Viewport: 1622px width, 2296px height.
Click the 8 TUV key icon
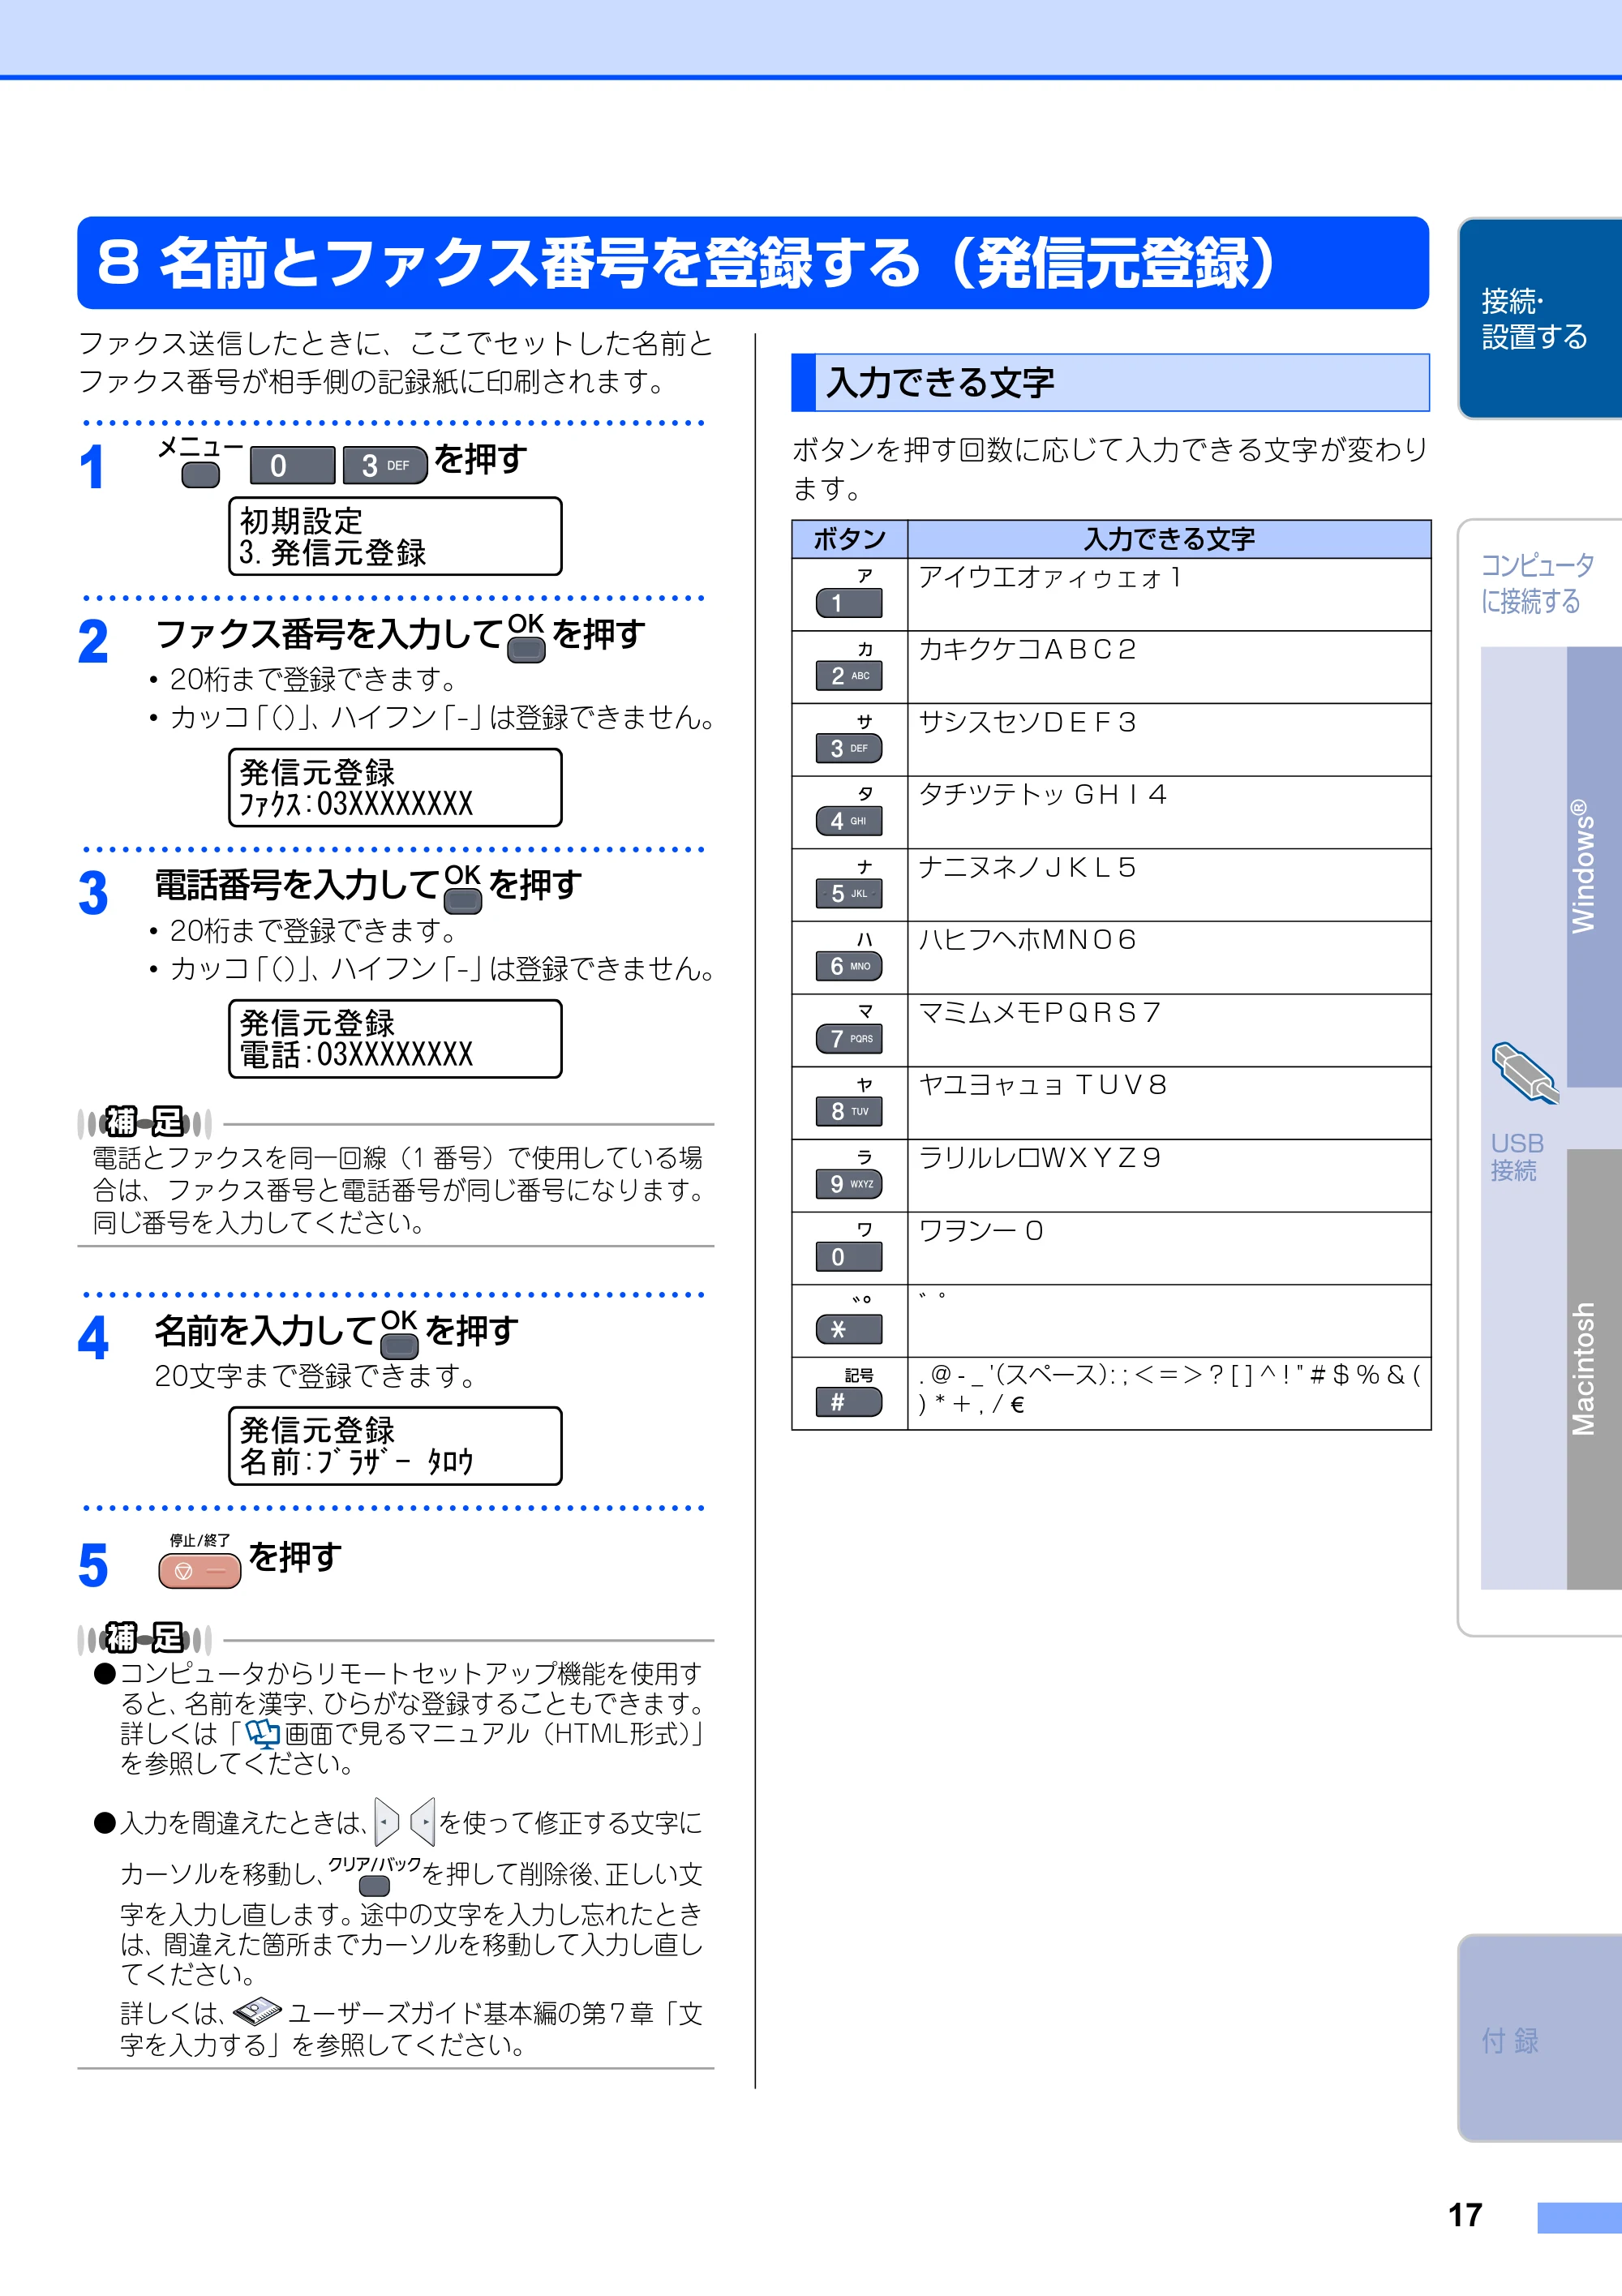coord(849,1111)
